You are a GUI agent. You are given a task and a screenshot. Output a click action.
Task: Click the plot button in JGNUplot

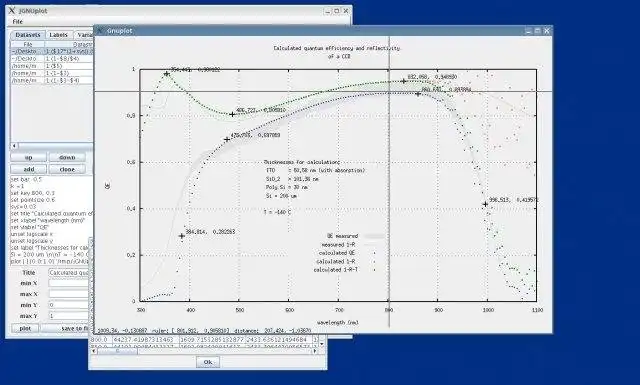(25, 328)
